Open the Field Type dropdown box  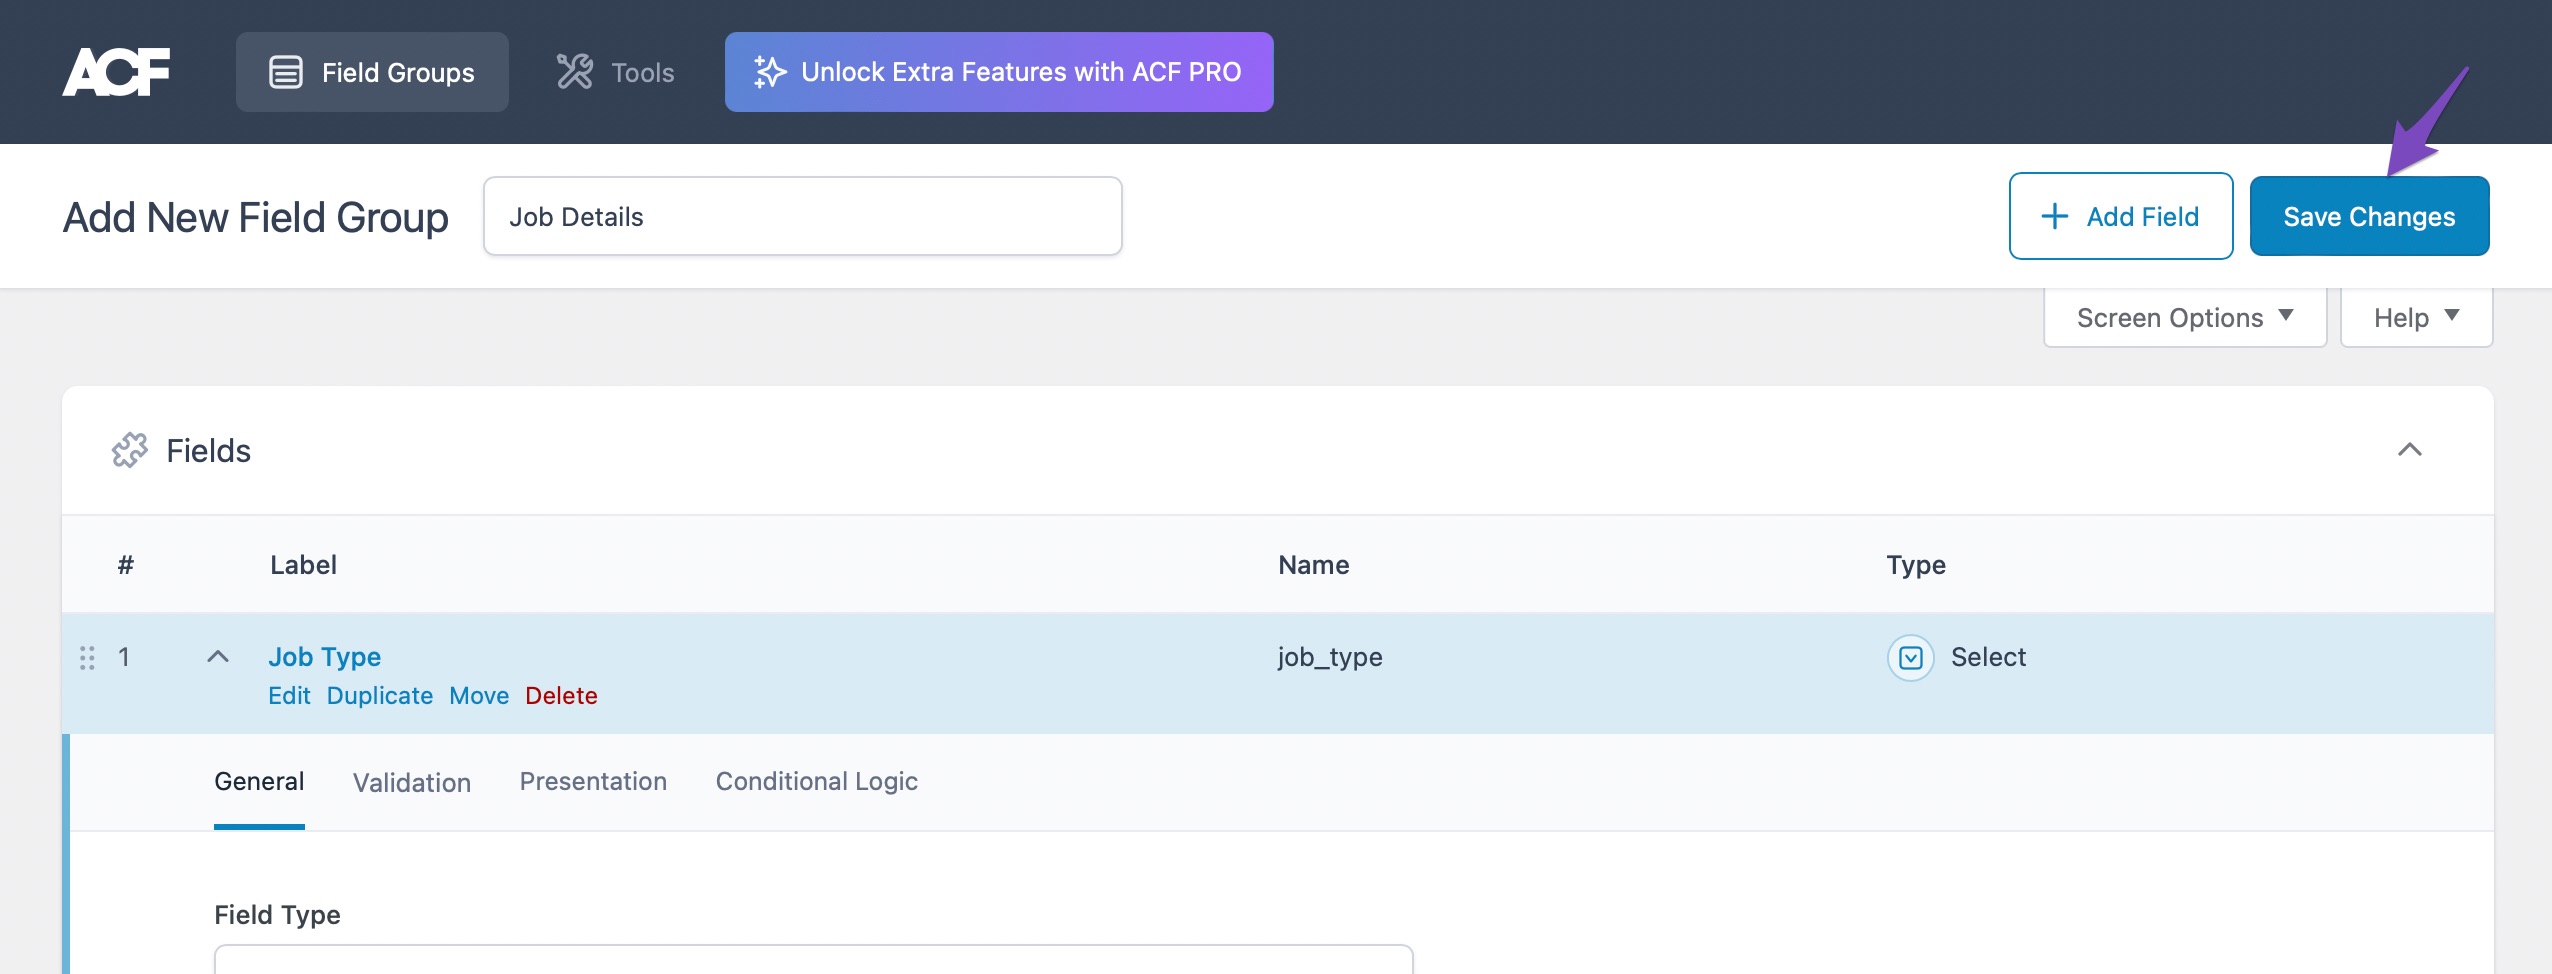813,959
